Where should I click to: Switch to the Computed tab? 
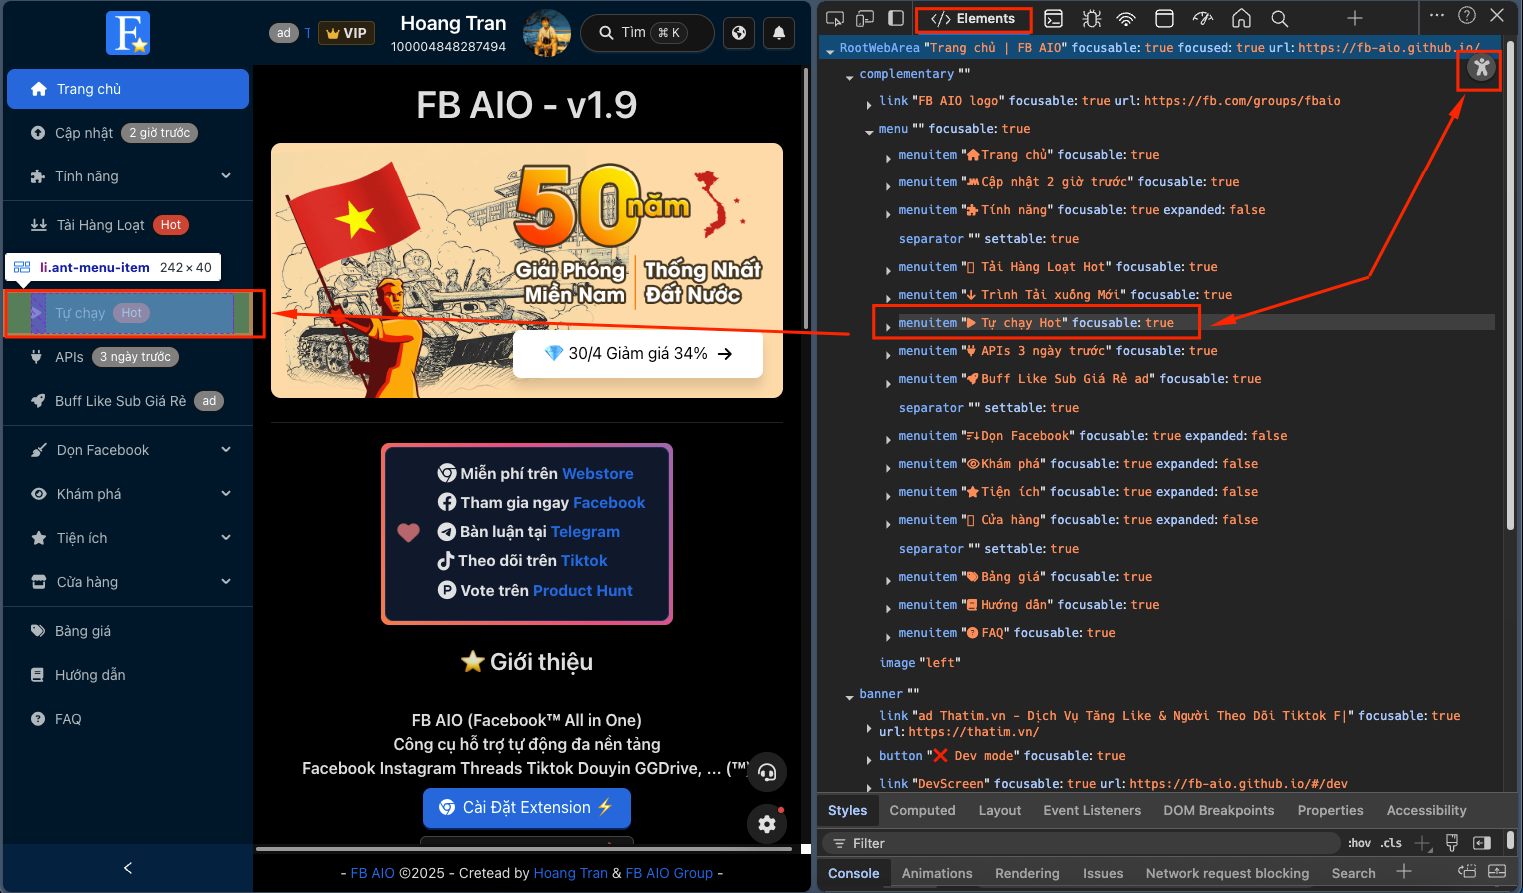922,810
